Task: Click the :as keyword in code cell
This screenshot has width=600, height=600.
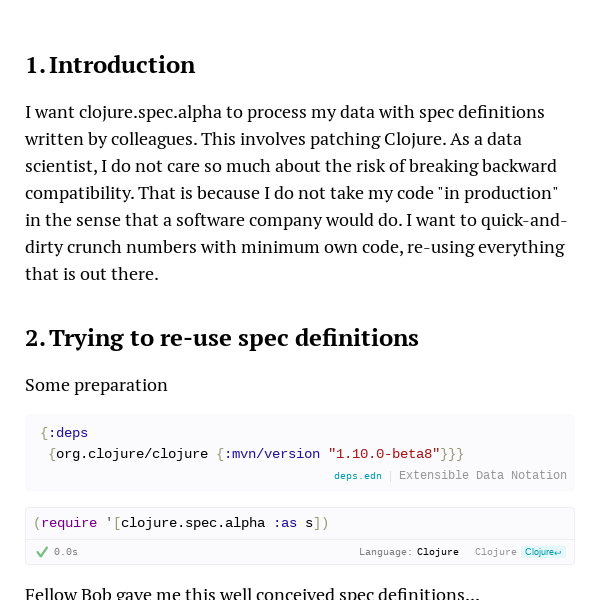Action: tap(285, 523)
